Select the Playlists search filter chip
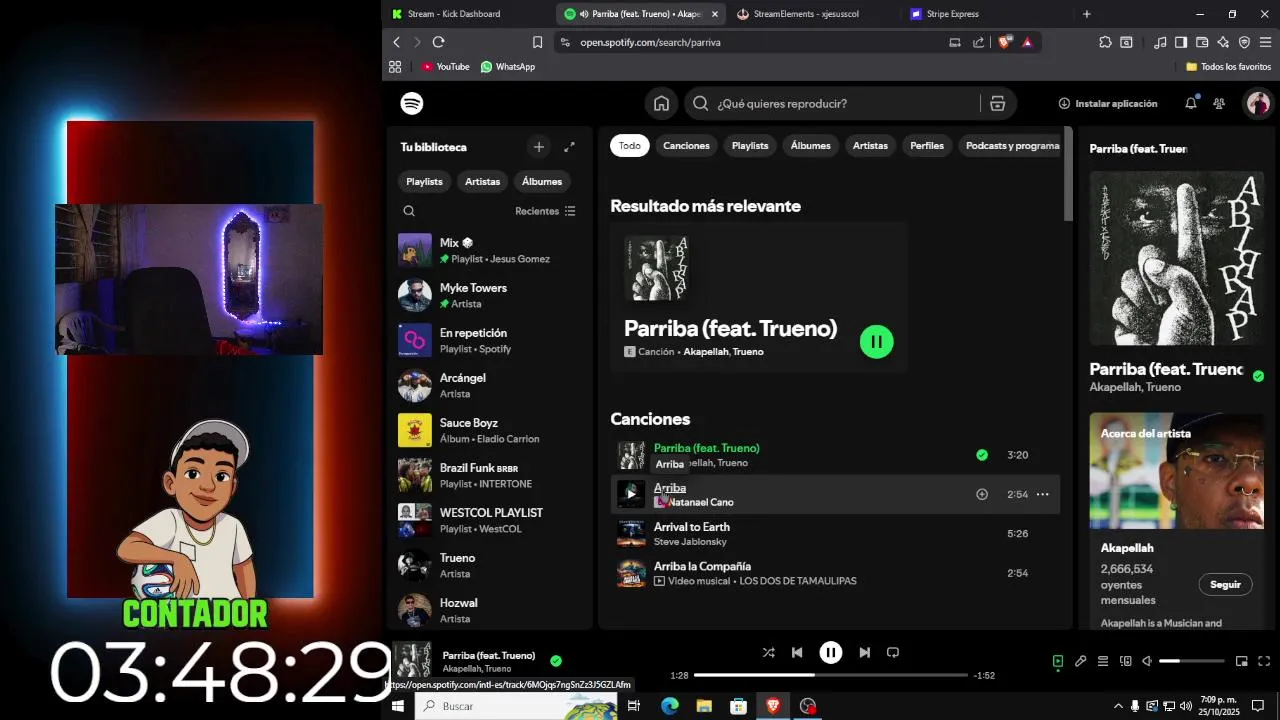The image size is (1280, 720). pyautogui.click(x=750, y=146)
